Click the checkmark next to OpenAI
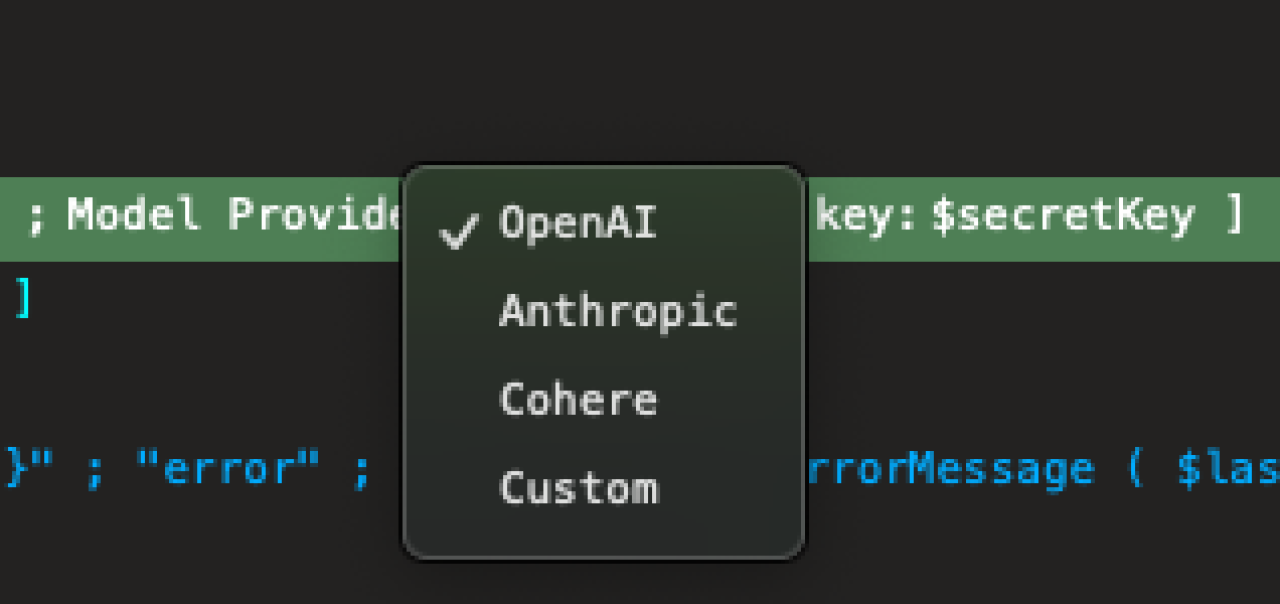 [458, 230]
